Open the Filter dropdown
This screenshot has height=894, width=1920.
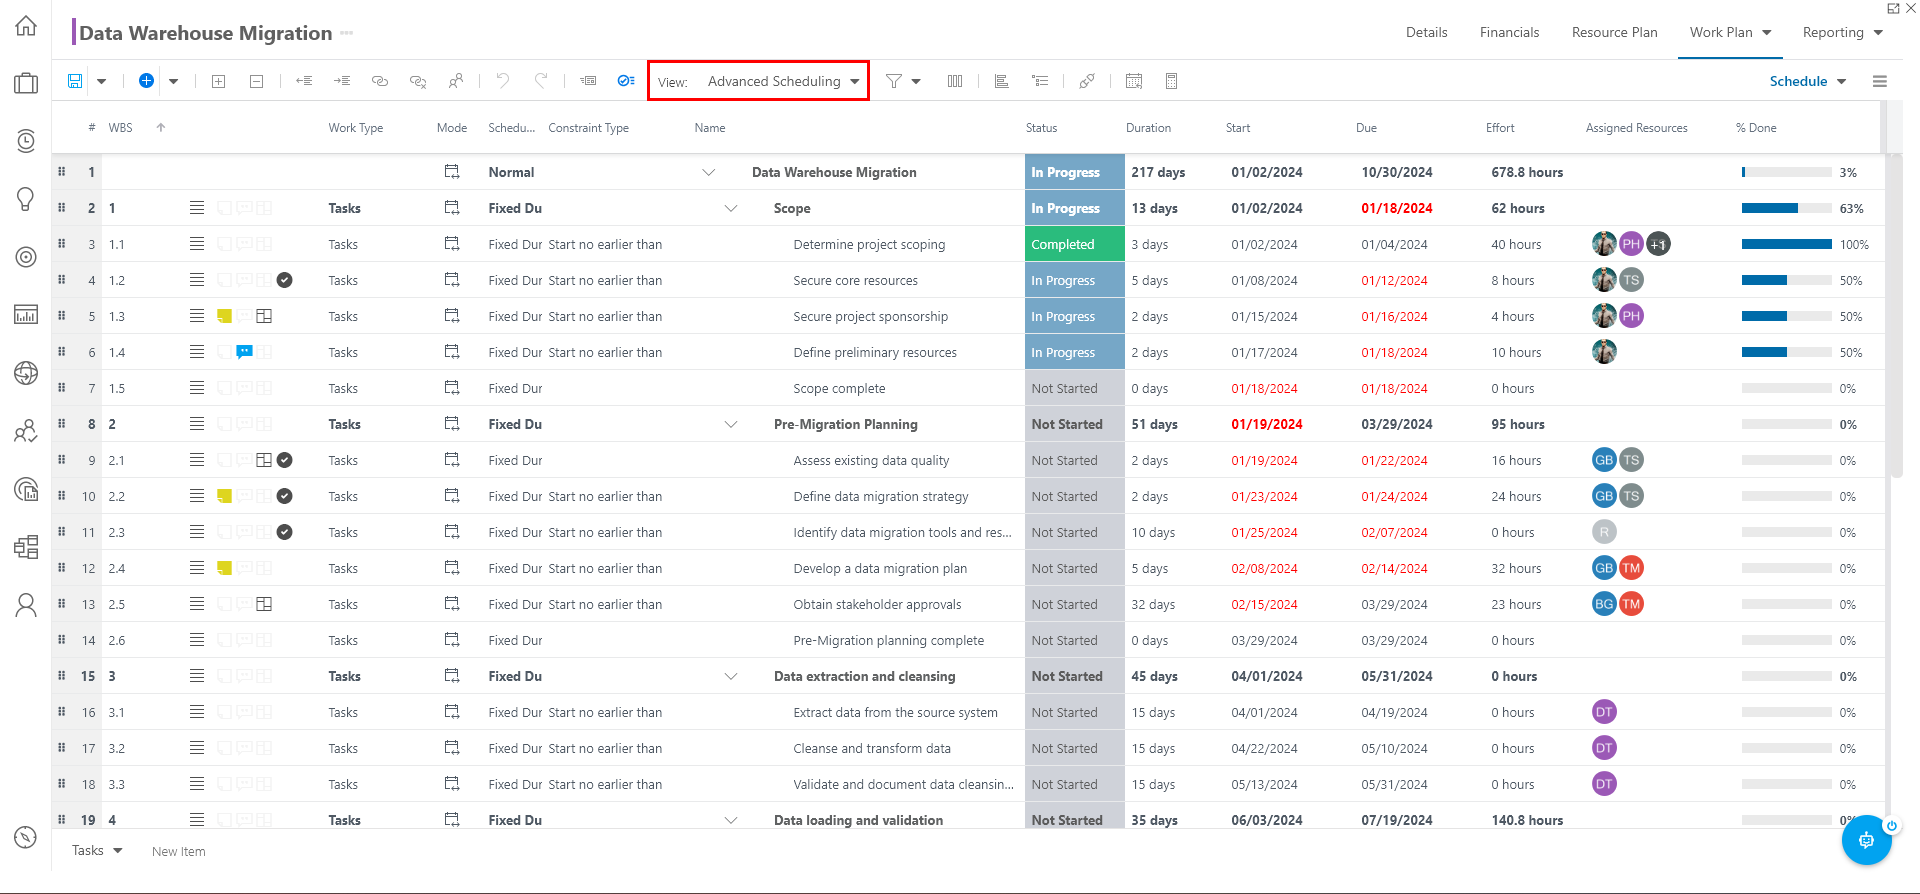(903, 81)
